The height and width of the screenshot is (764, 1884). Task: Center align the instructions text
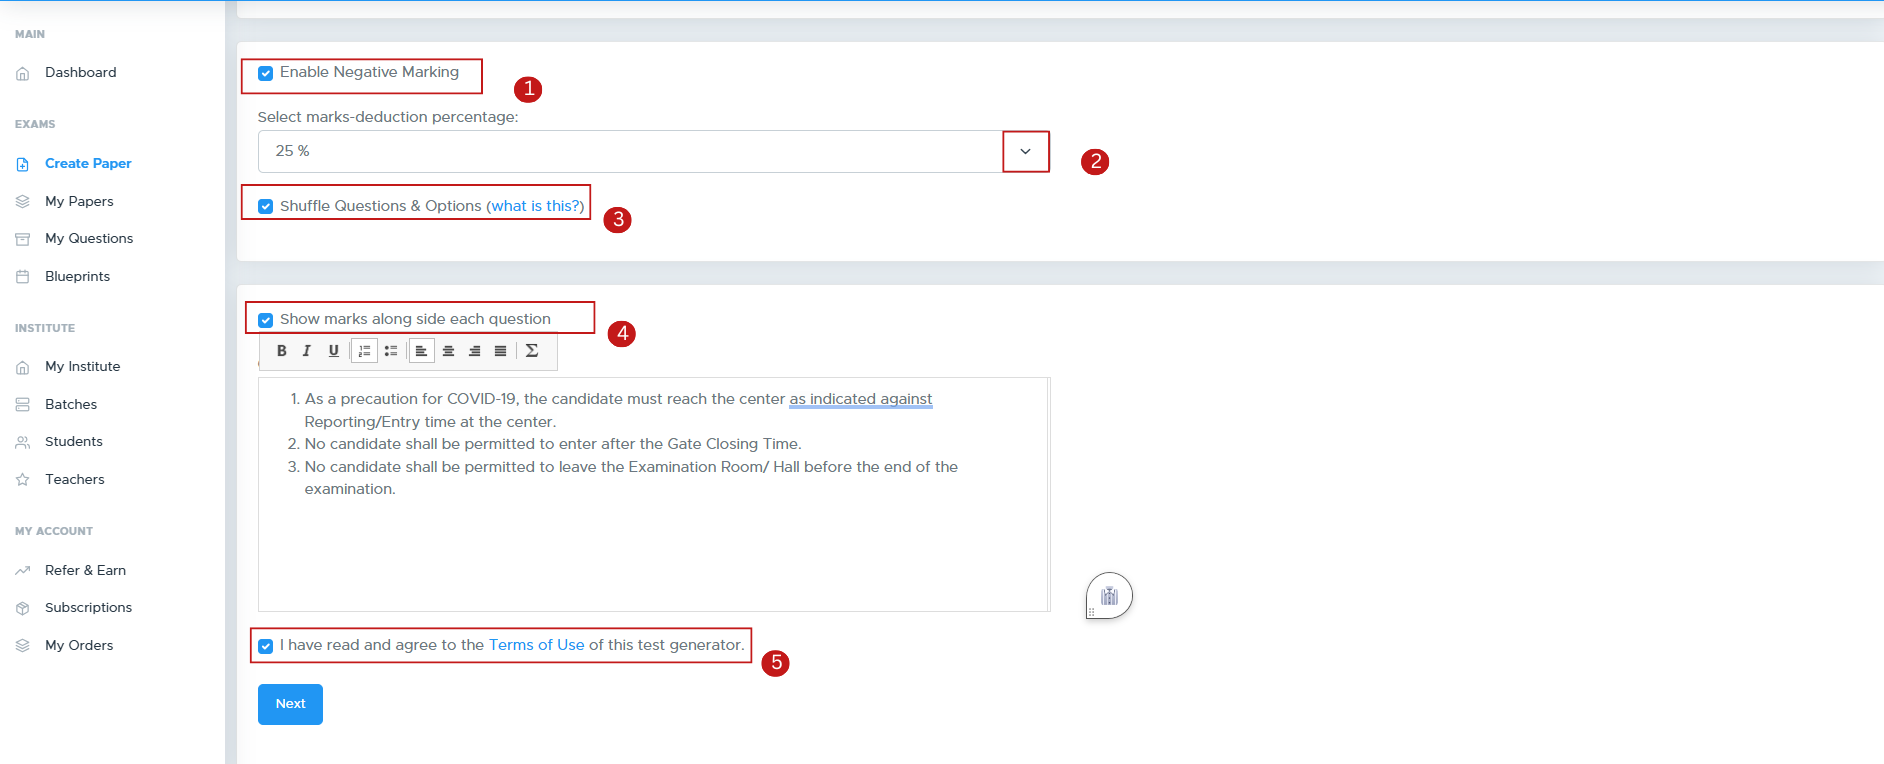tap(448, 351)
